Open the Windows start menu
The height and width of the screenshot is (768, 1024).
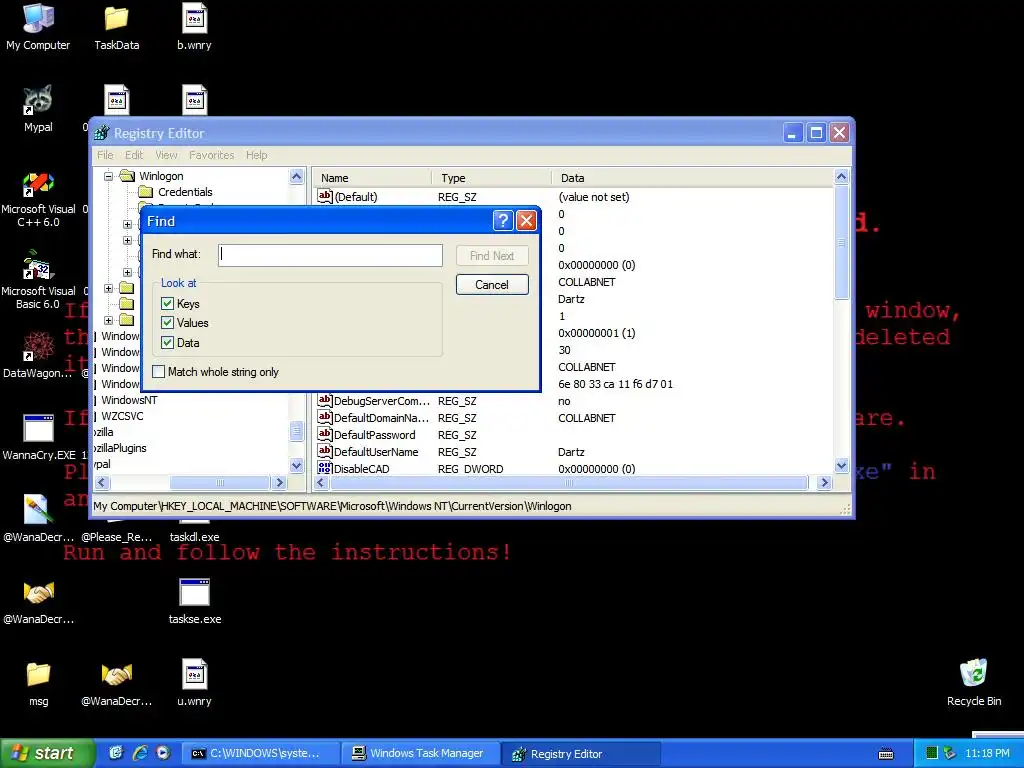tap(47, 753)
